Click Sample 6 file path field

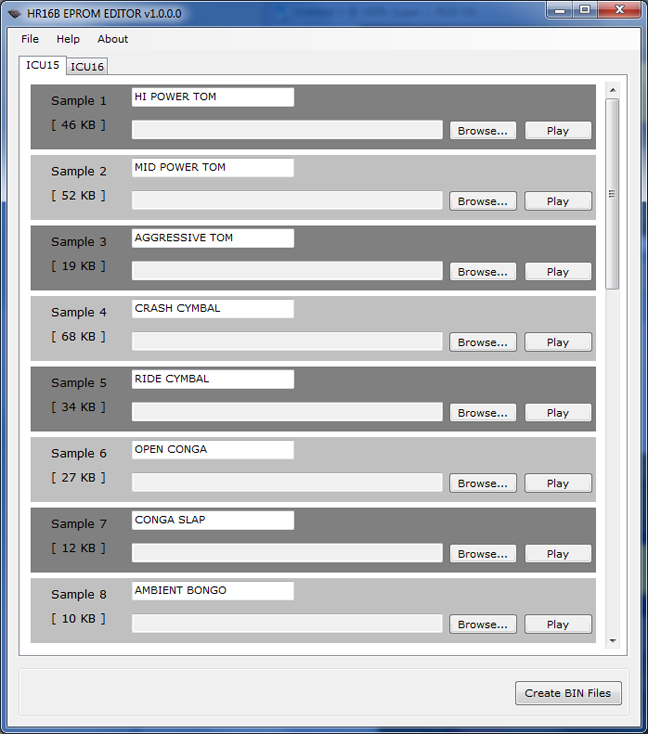pyautogui.click(x=287, y=482)
